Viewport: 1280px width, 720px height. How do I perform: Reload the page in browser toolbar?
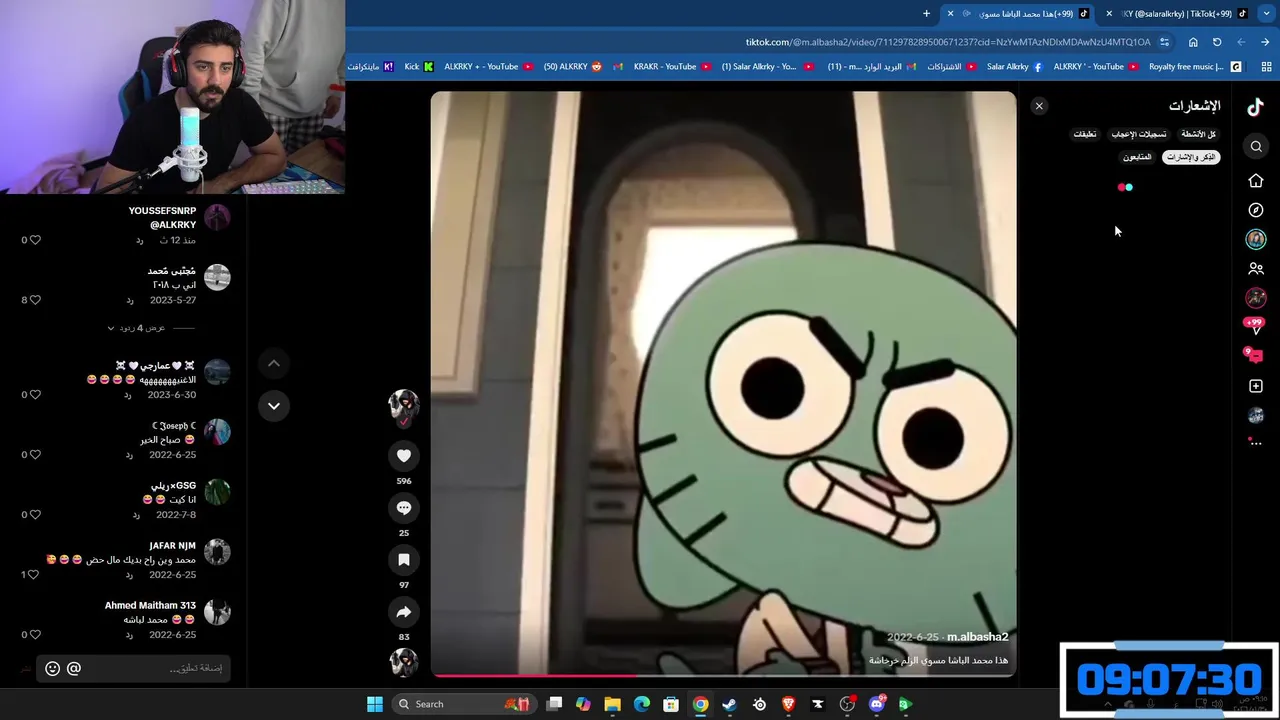(x=1217, y=42)
